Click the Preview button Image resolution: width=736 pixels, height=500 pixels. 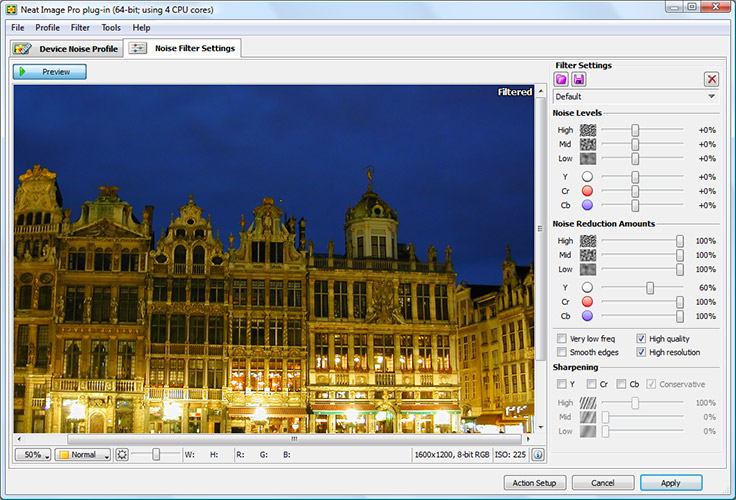coord(50,72)
